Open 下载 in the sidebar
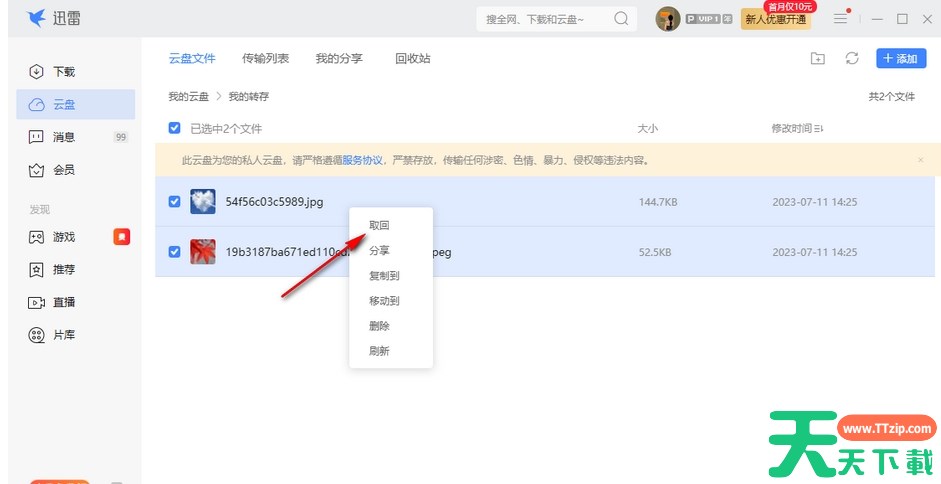 (64, 72)
